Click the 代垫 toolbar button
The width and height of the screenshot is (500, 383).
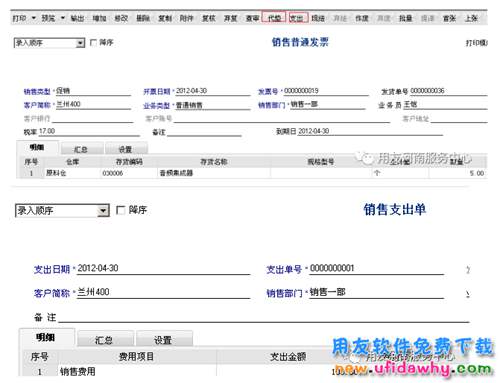coord(274,18)
